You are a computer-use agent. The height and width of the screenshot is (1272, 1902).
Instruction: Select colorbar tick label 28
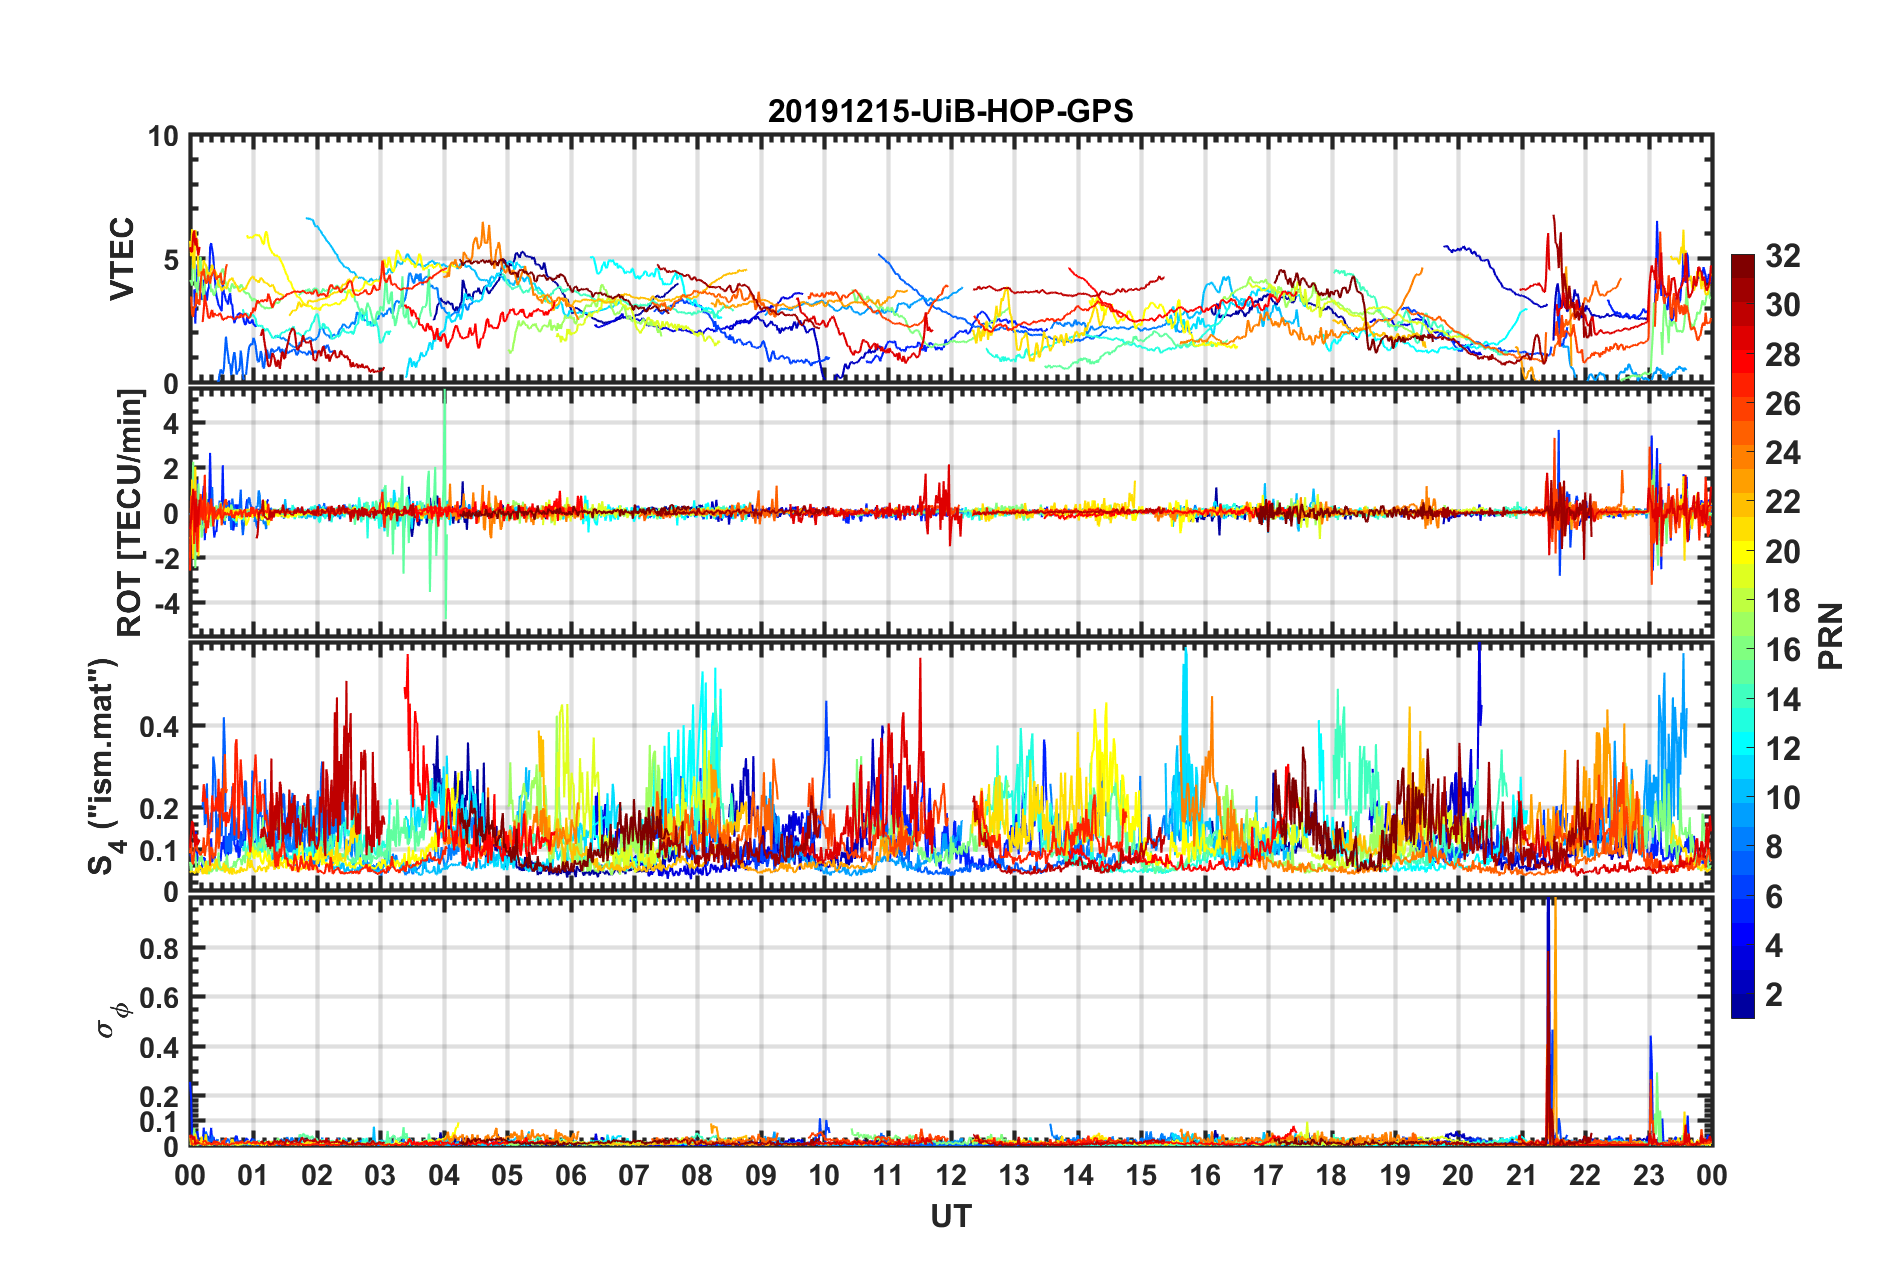click(1782, 355)
